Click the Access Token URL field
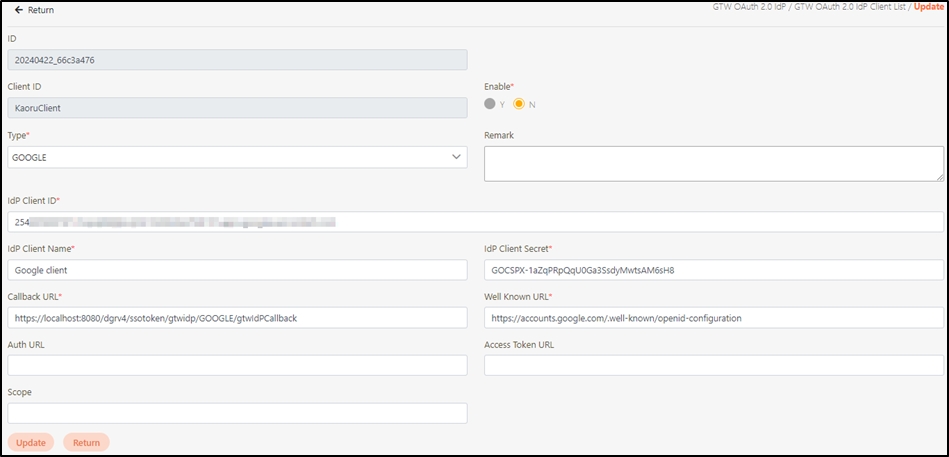Image resolution: width=949 pixels, height=457 pixels. tap(713, 365)
